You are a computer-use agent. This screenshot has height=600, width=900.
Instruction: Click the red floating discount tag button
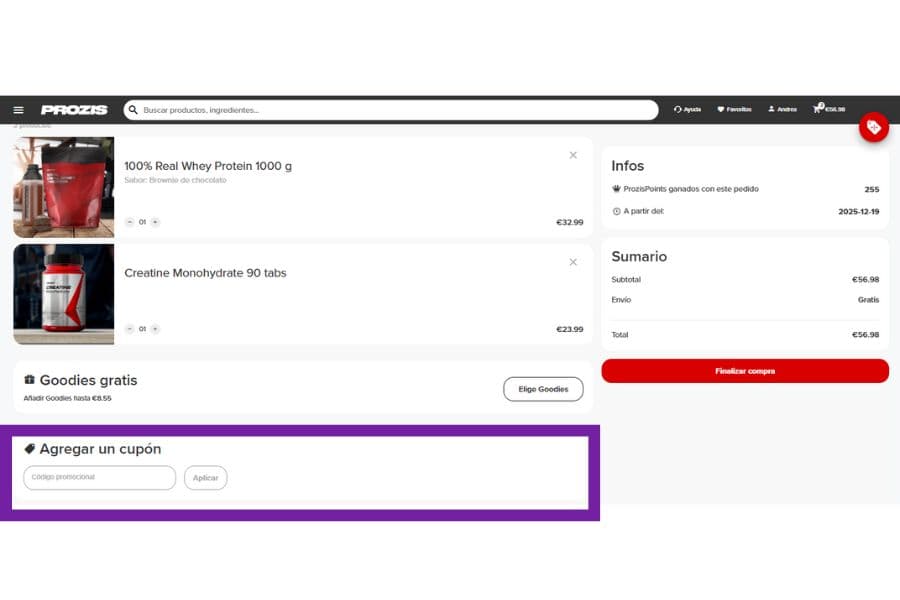(874, 127)
